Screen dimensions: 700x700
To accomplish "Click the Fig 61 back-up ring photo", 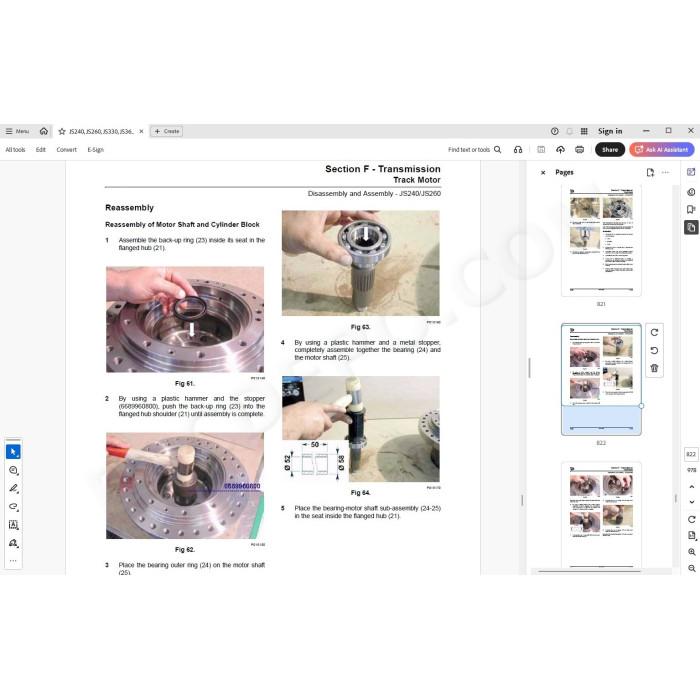I will (185, 320).
